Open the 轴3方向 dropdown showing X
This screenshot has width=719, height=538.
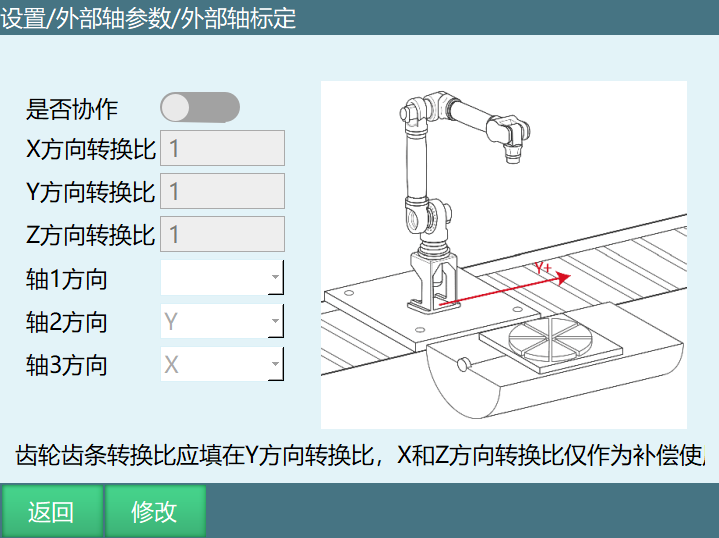point(222,364)
